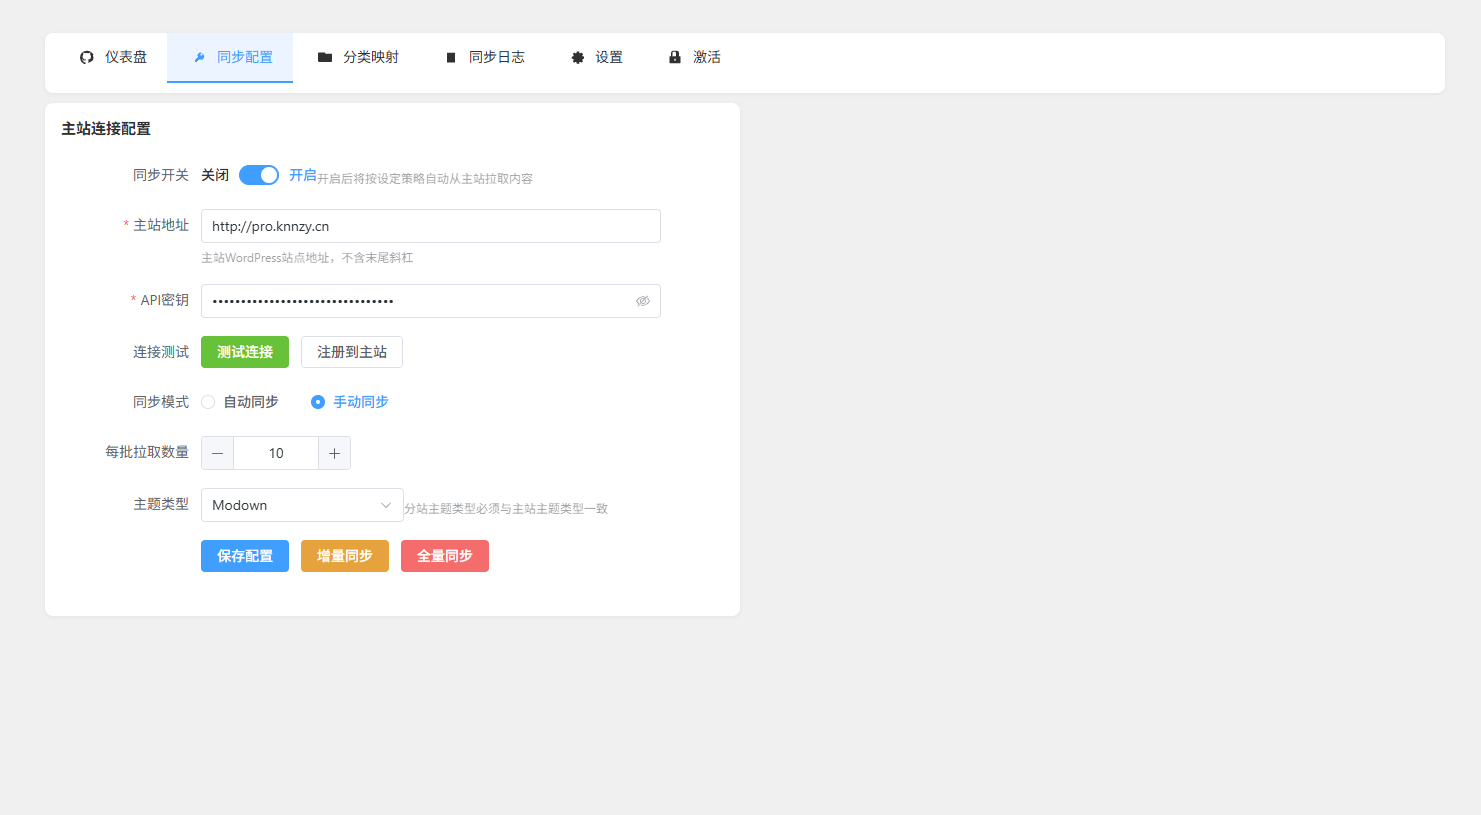Click the gear icon beside 设置
This screenshot has height=815, width=1481.
point(578,58)
